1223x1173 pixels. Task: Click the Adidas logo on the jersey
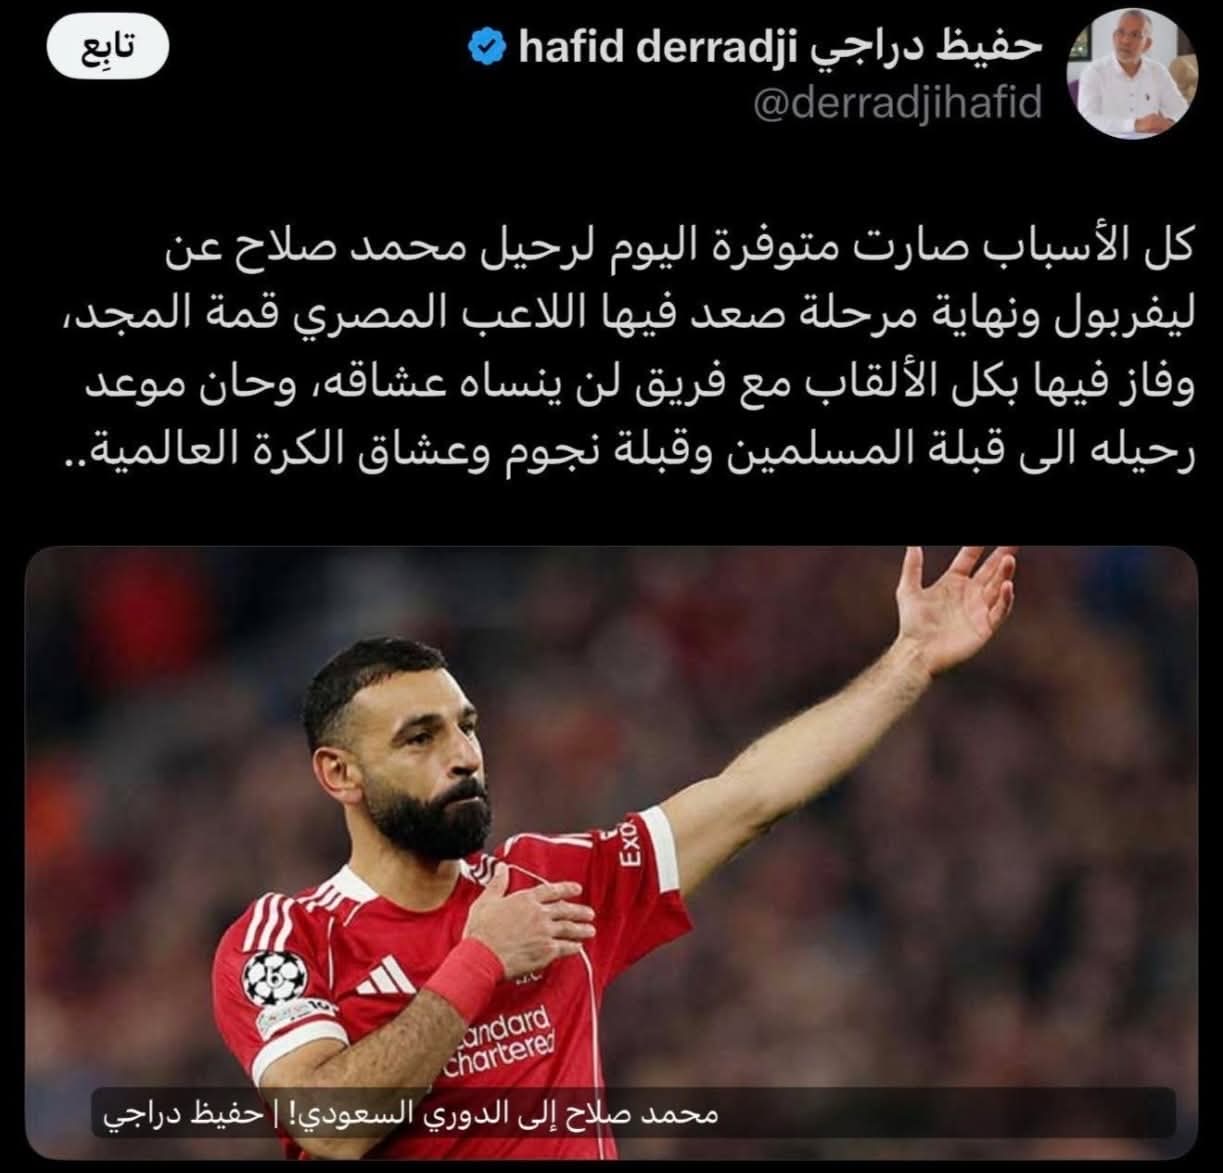click(x=386, y=975)
